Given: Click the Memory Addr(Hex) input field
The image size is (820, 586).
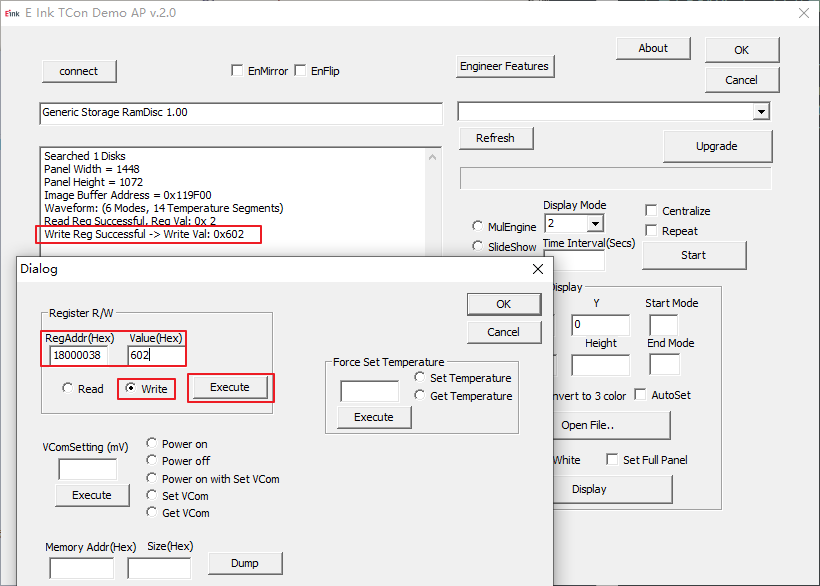Looking at the screenshot, I should (x=82, y=568).
